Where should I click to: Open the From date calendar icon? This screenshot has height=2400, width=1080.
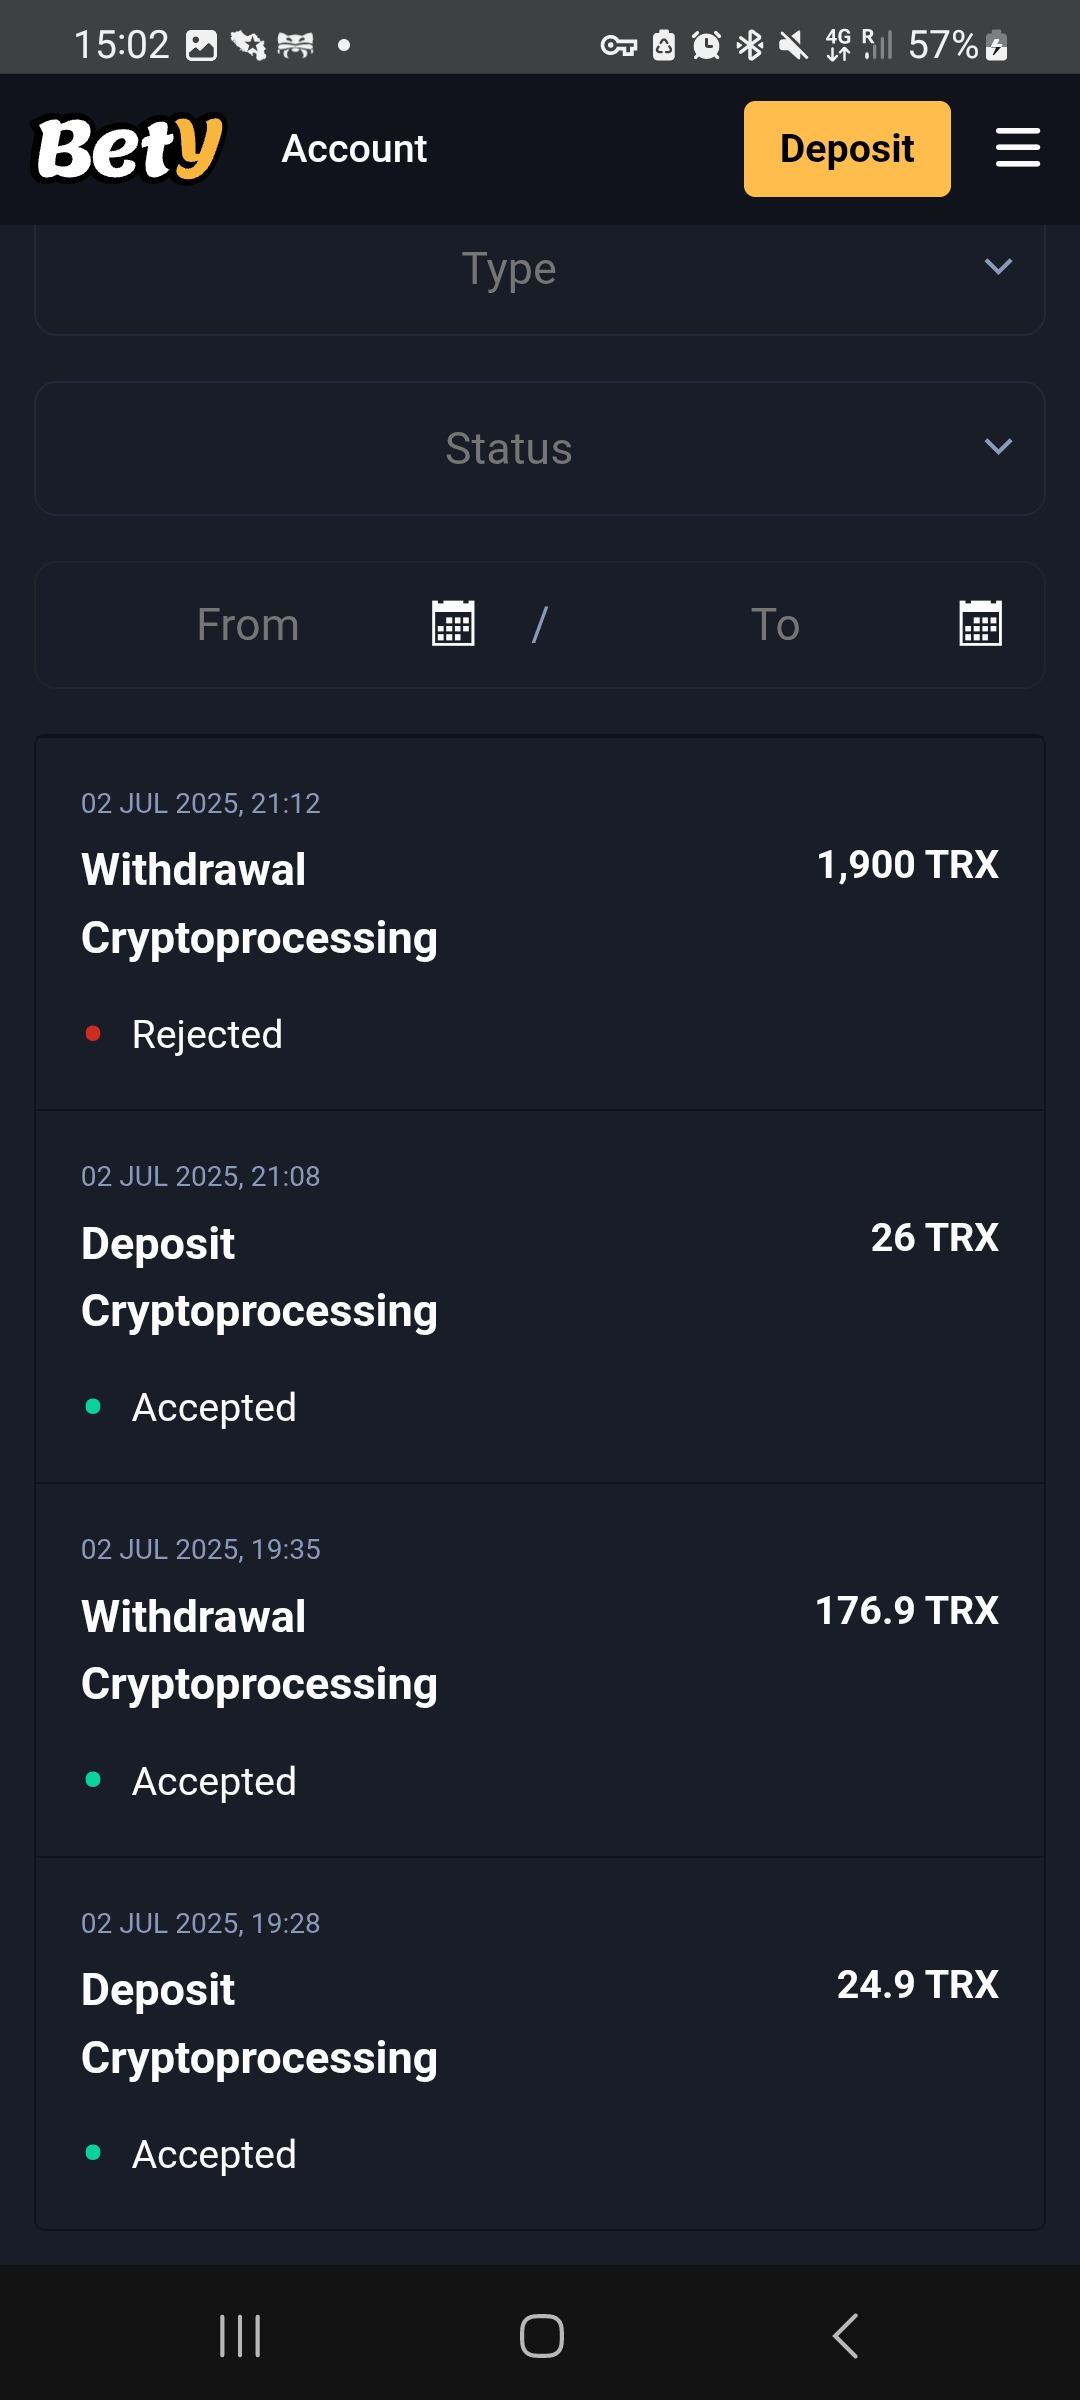point(453,624)
